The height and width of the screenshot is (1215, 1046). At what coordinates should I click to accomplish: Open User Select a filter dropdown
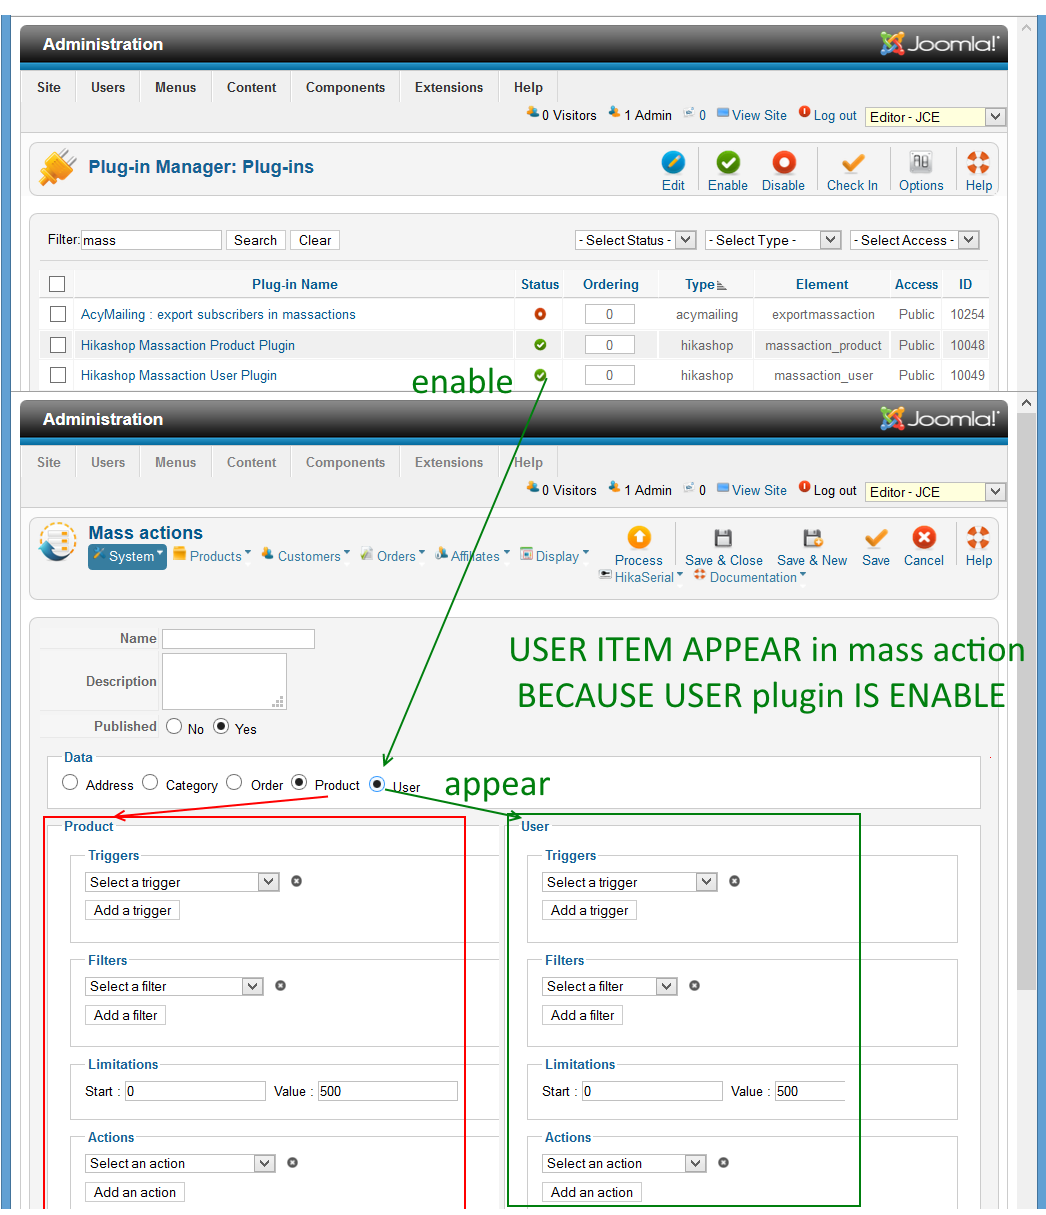[610, 986]
